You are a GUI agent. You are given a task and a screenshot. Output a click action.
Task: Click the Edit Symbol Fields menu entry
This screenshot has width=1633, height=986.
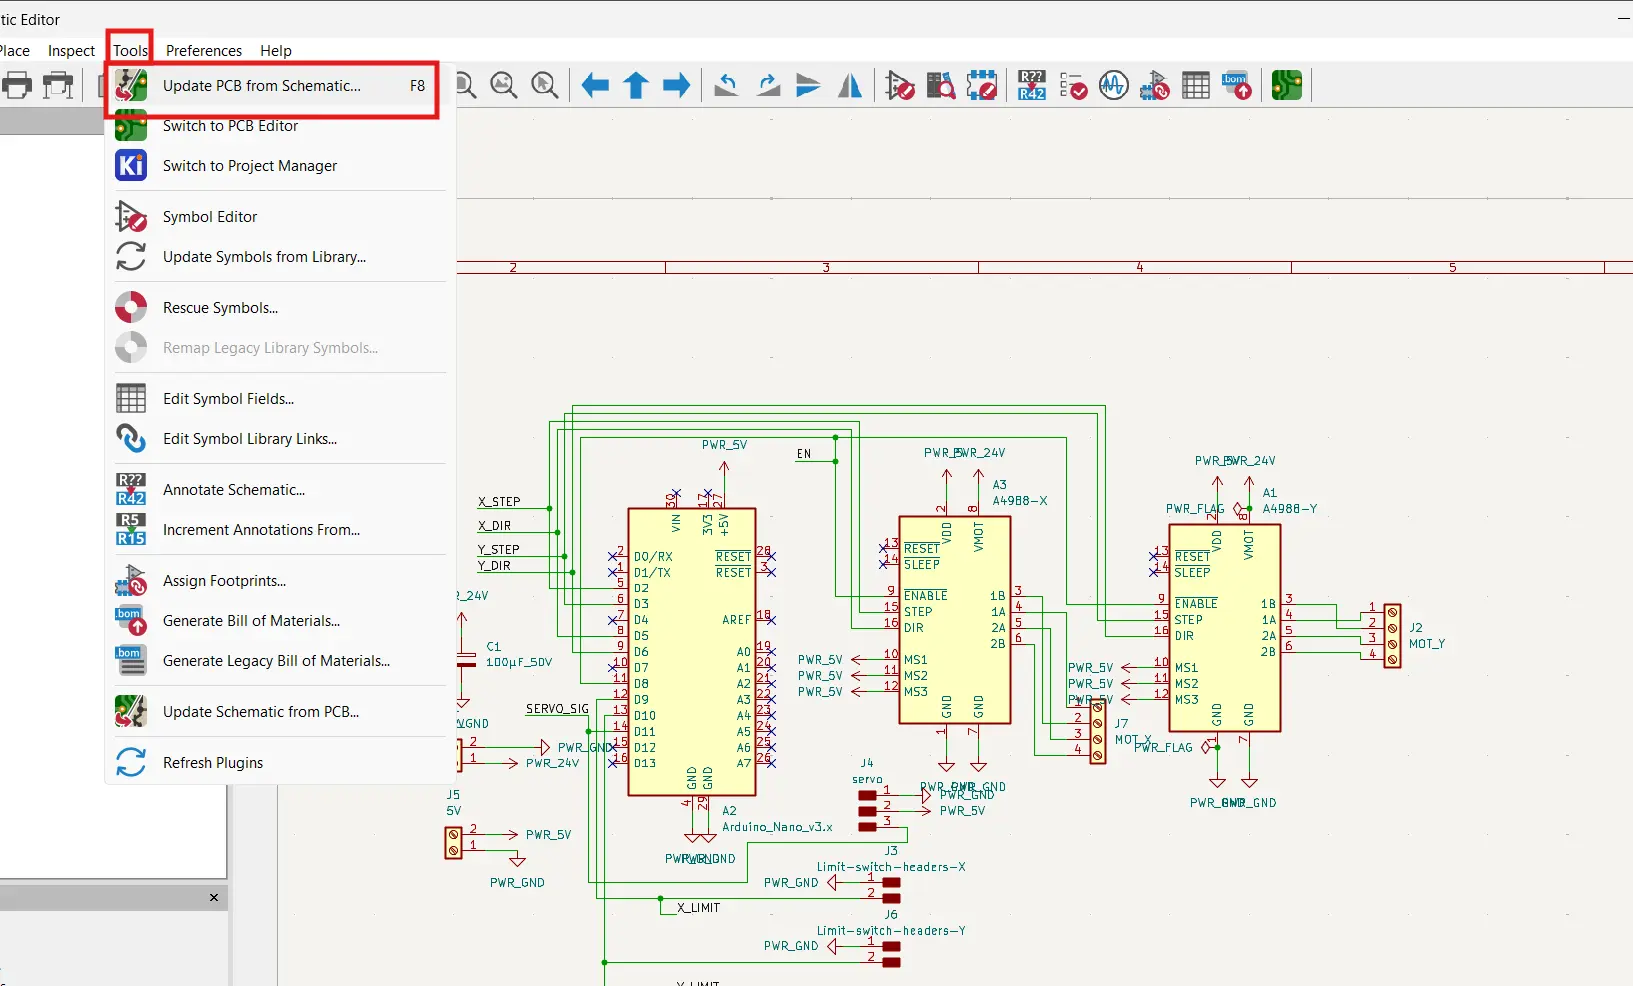point(228,398)
